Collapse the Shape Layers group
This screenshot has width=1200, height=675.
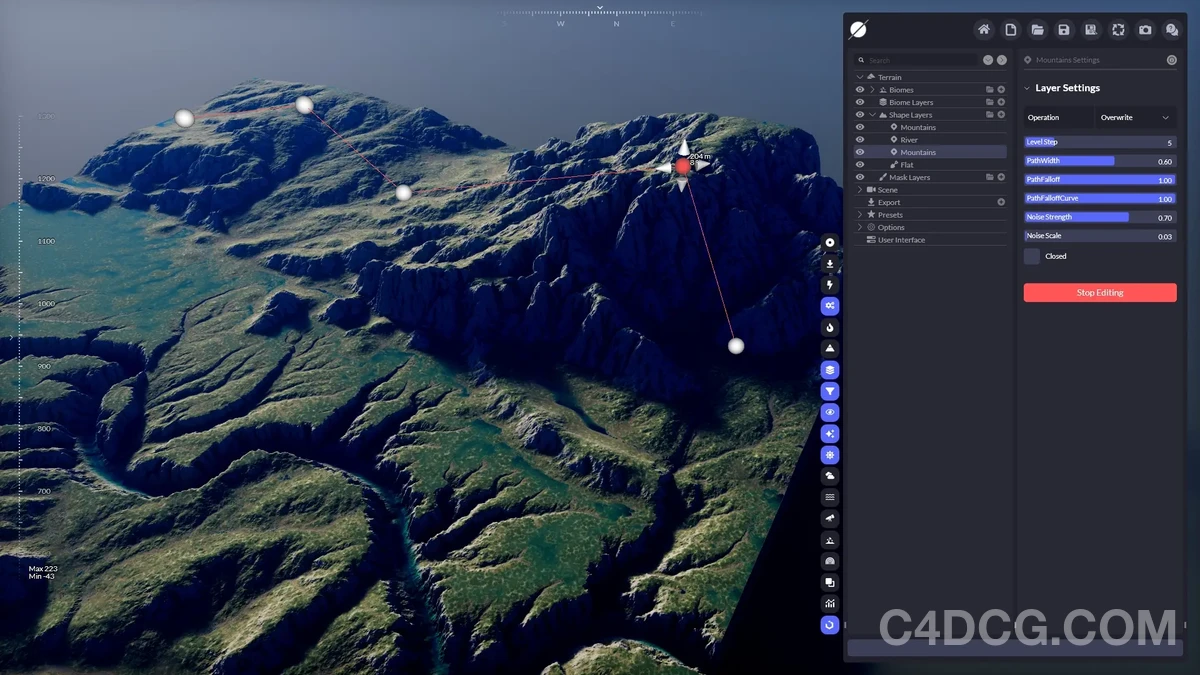[870, 114]
